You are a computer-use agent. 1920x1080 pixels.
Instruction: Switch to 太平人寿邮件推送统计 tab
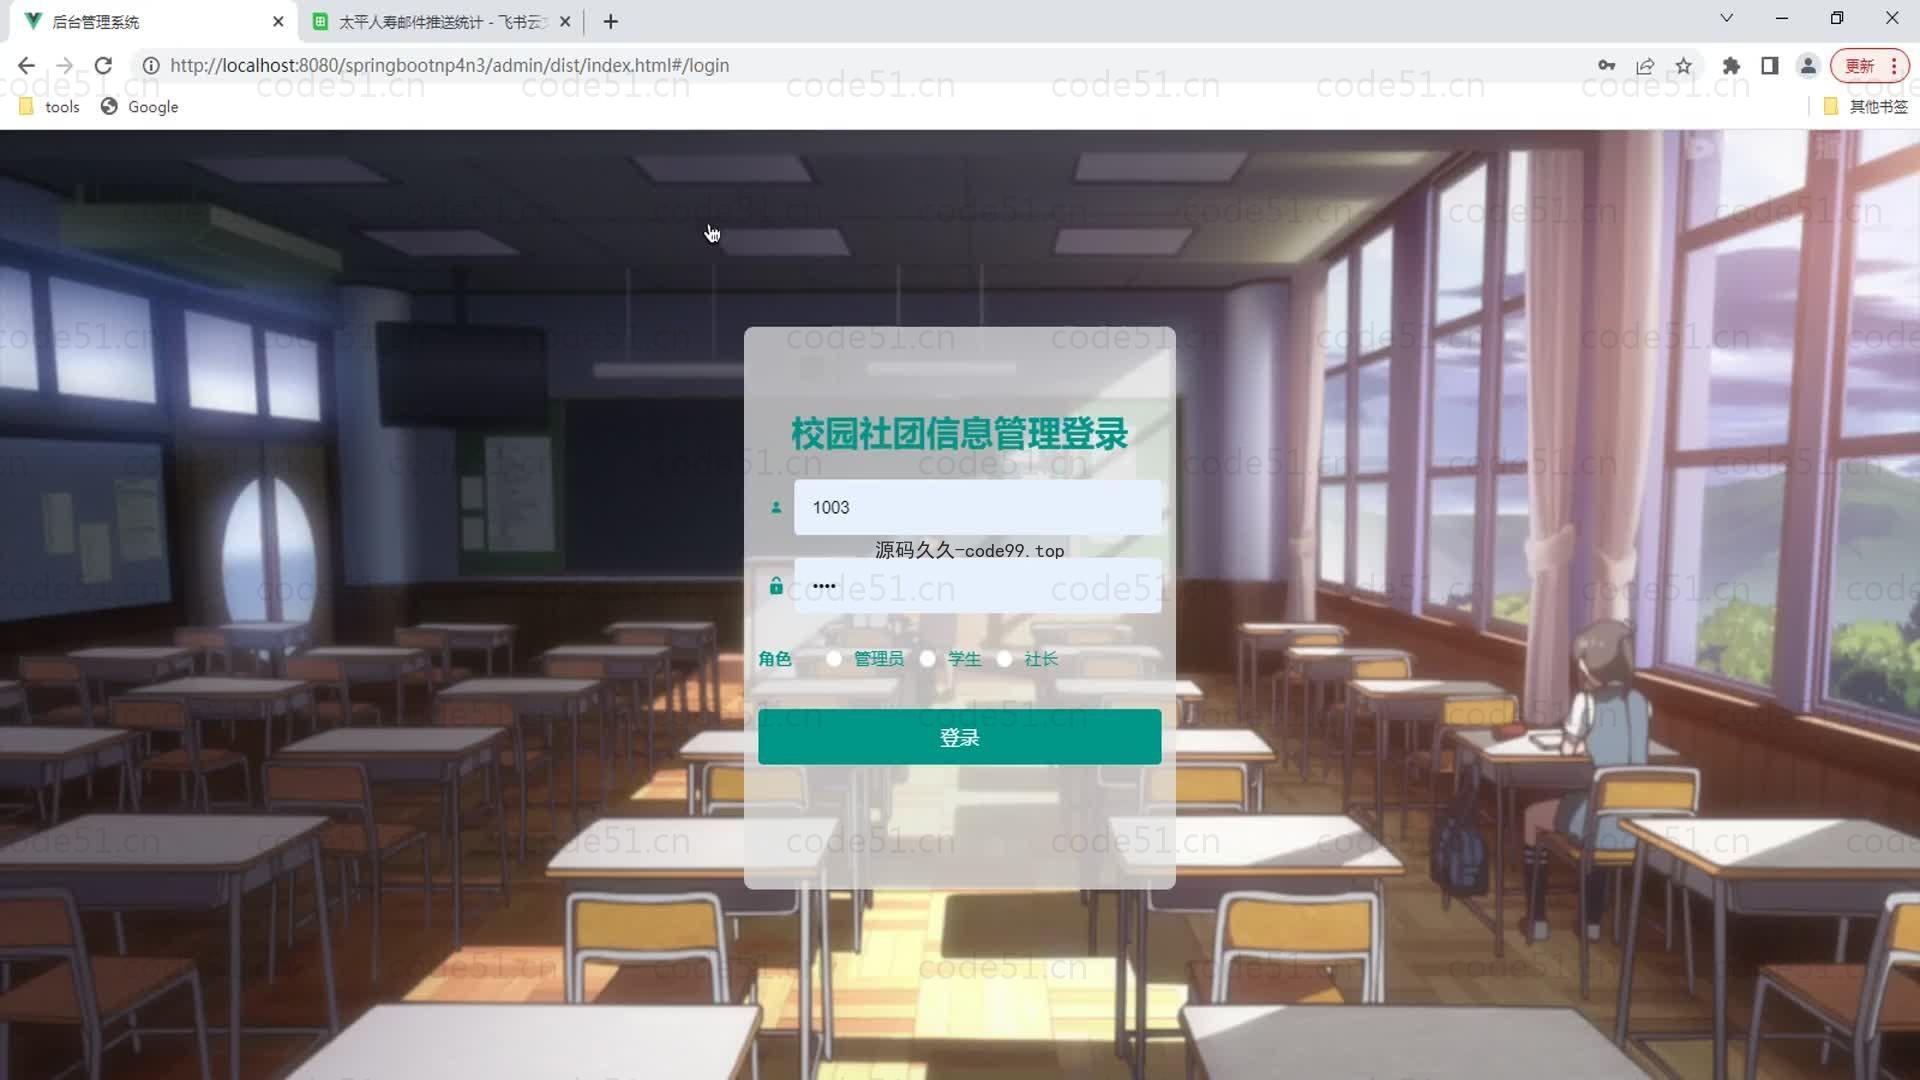coord(442,21)
